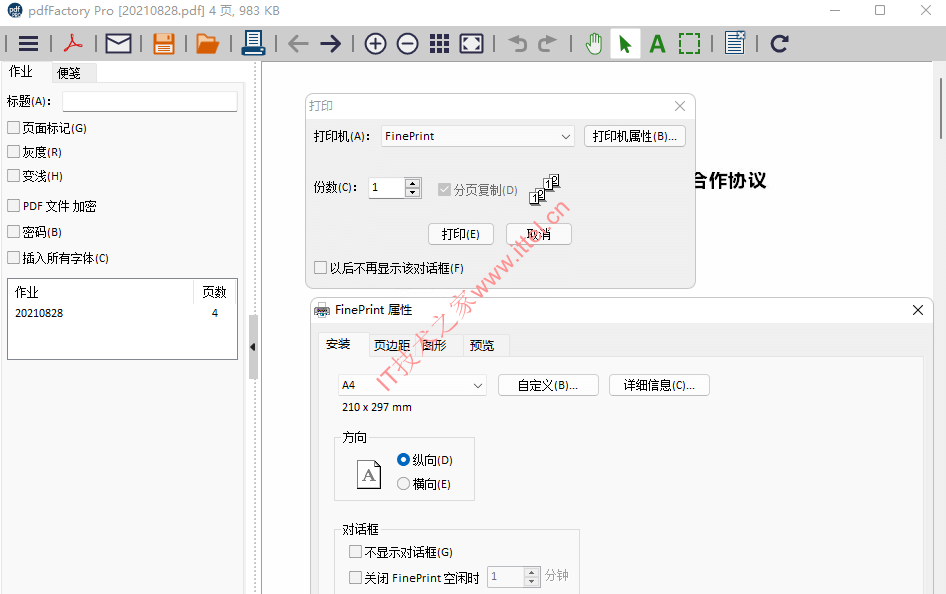The image size is (946, 594).
Task: Enable the PDF 文件 加密 checkbox
Action: pos(13,206)
